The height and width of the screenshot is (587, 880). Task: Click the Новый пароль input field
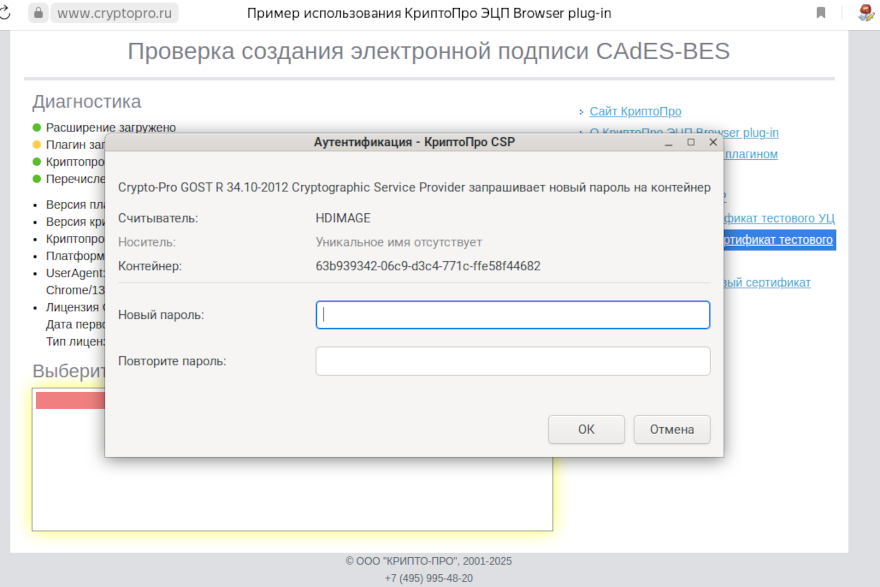pyautogui.click(x=512, y=314)
